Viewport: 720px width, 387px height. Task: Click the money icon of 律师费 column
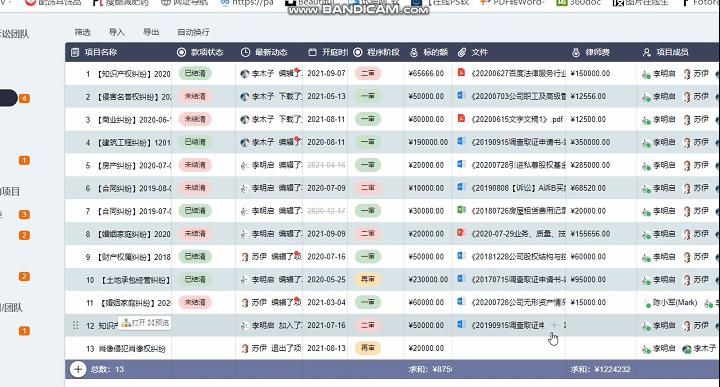click(576, 52)
